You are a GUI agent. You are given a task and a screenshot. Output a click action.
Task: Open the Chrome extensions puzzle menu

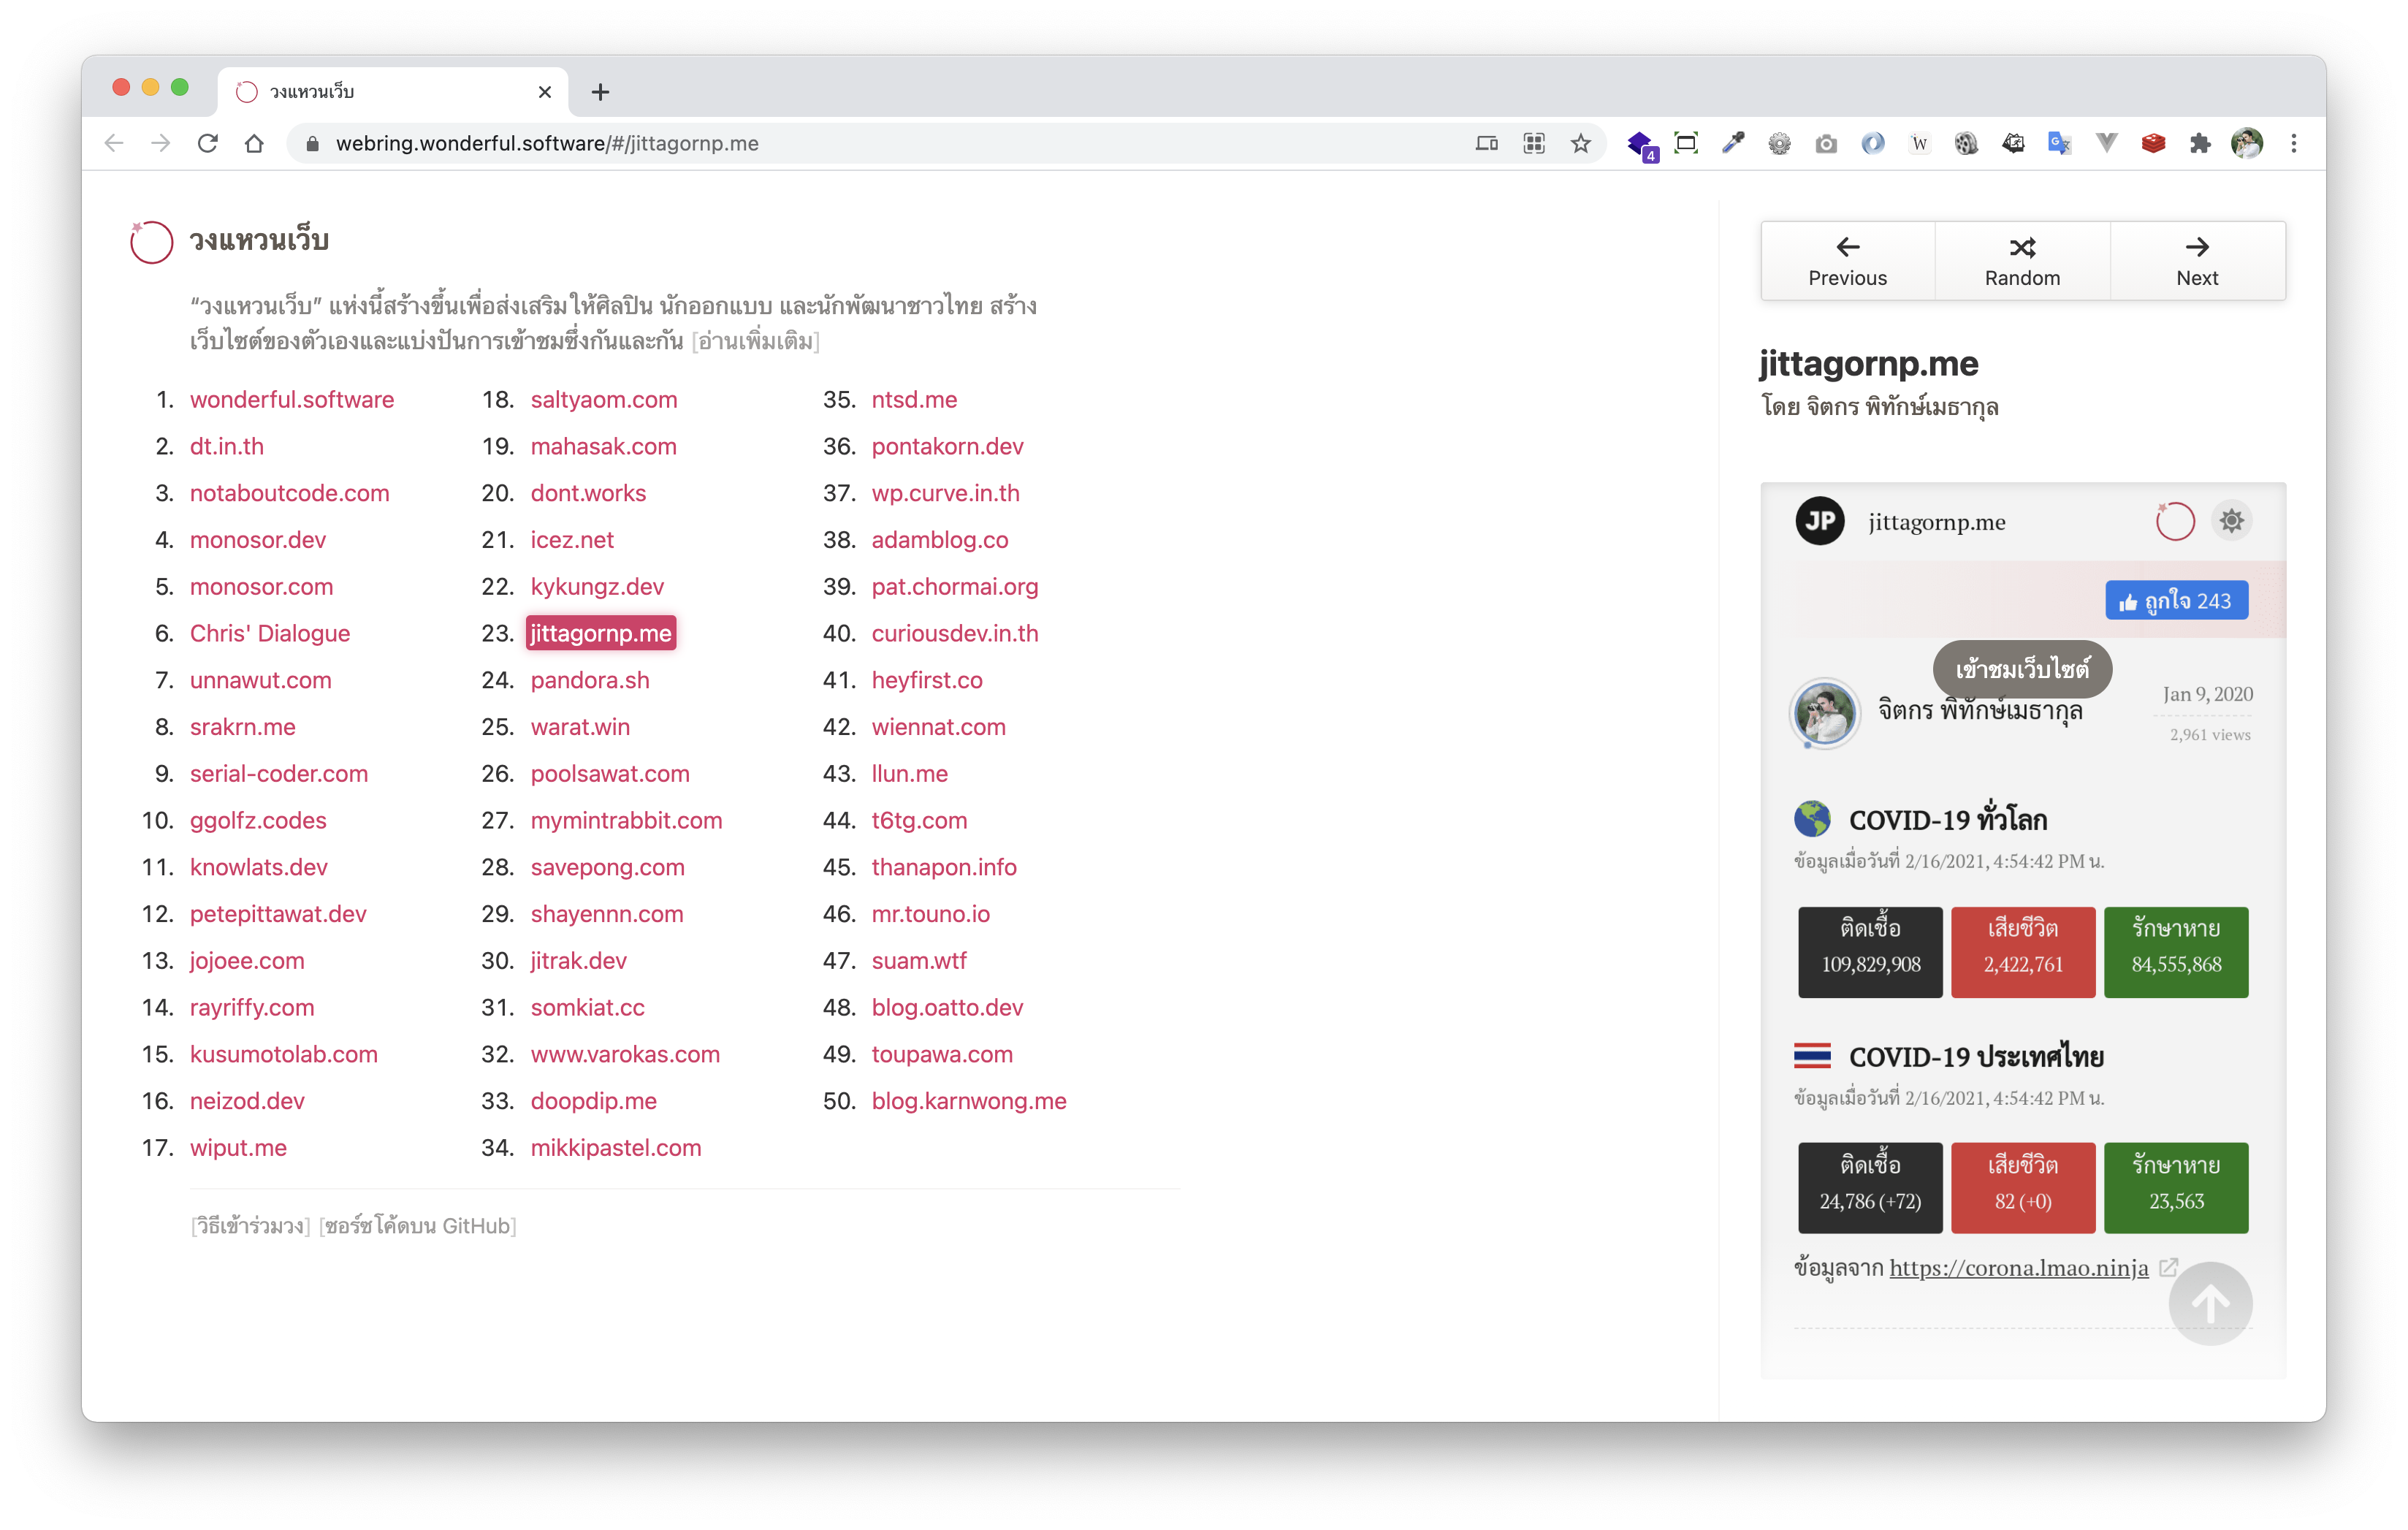click(2200, 144)
